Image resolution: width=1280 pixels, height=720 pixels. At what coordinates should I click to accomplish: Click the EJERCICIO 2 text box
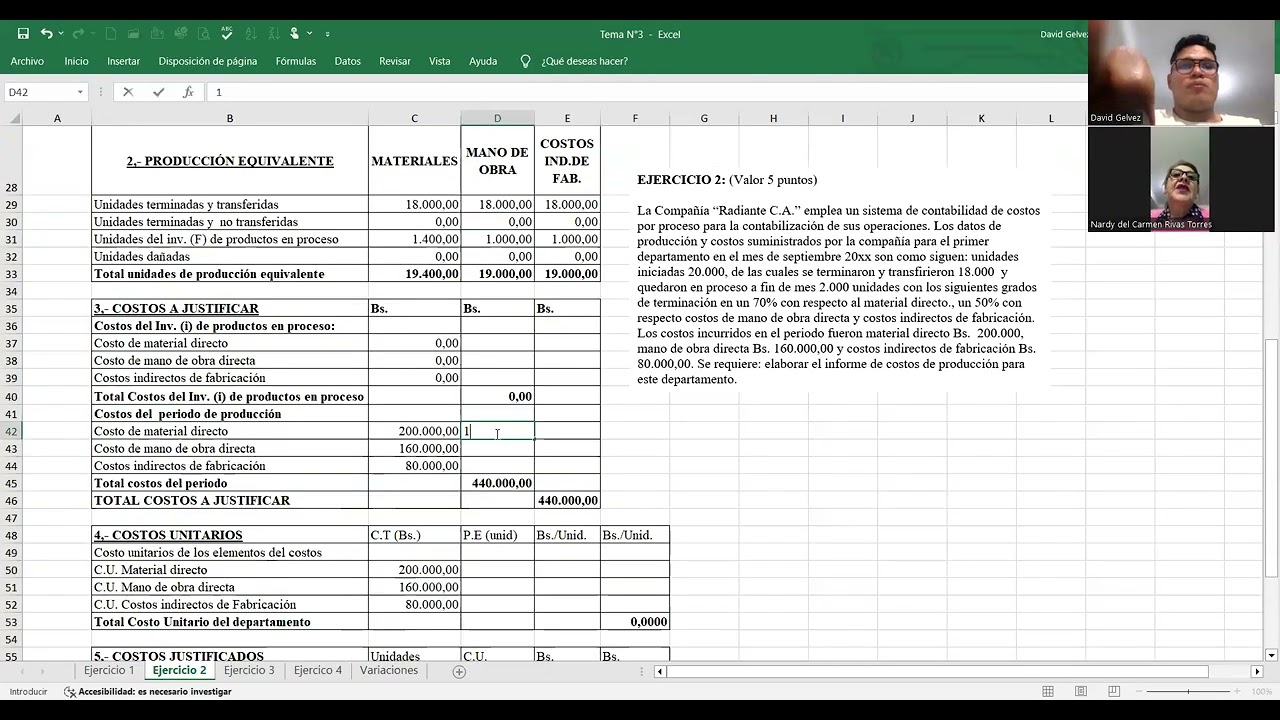pyautogui.click(x=840, y=280)
